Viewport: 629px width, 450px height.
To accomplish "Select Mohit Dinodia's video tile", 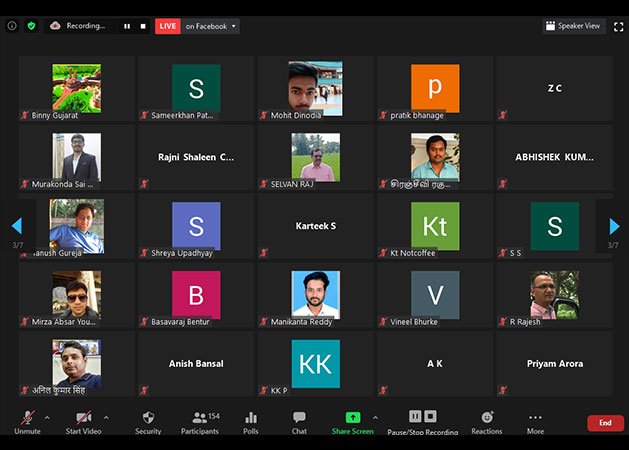I will (x=315, y=89).
